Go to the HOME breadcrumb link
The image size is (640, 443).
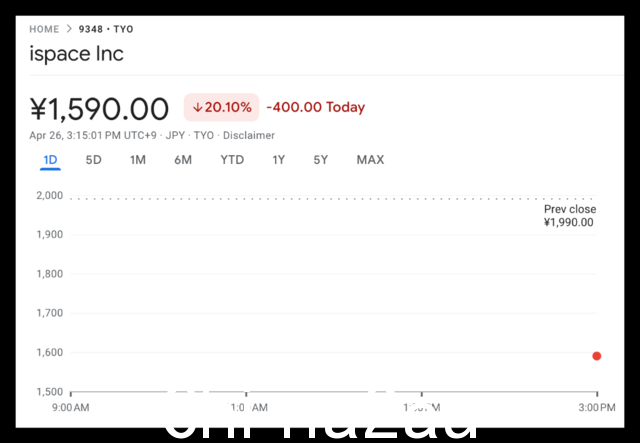pyautogui.click(x=44, y=29)
